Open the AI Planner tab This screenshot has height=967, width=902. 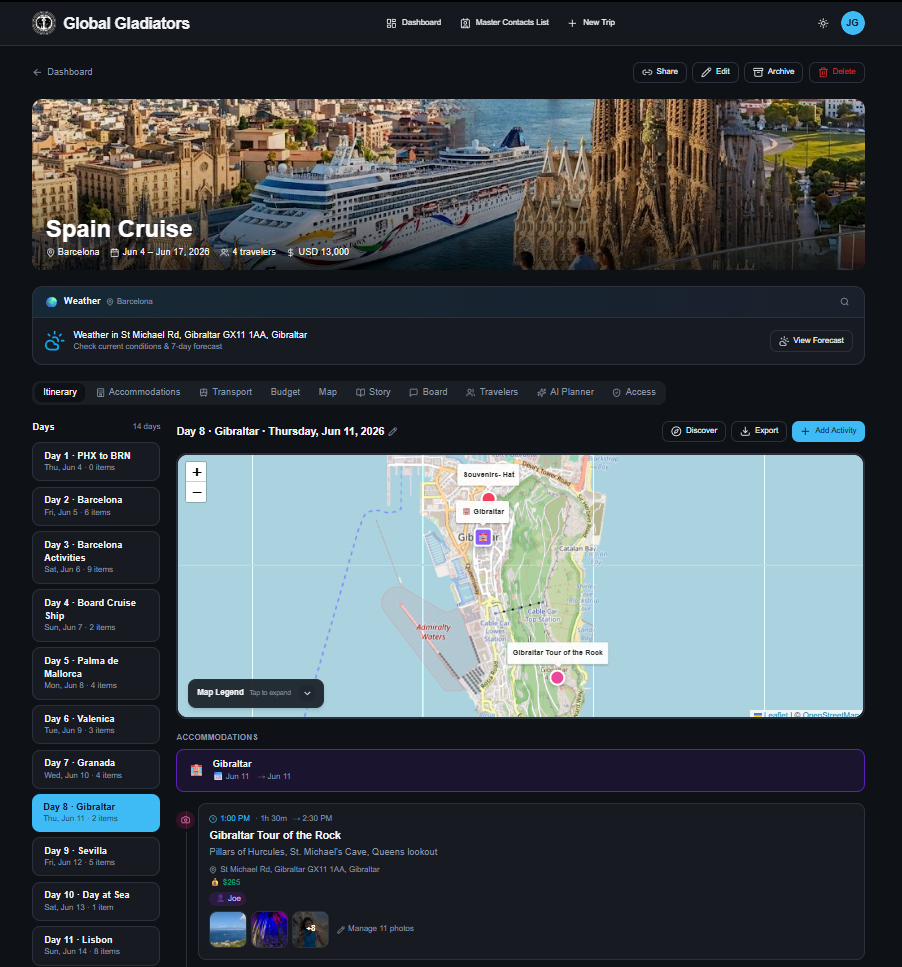coord(565,392)
